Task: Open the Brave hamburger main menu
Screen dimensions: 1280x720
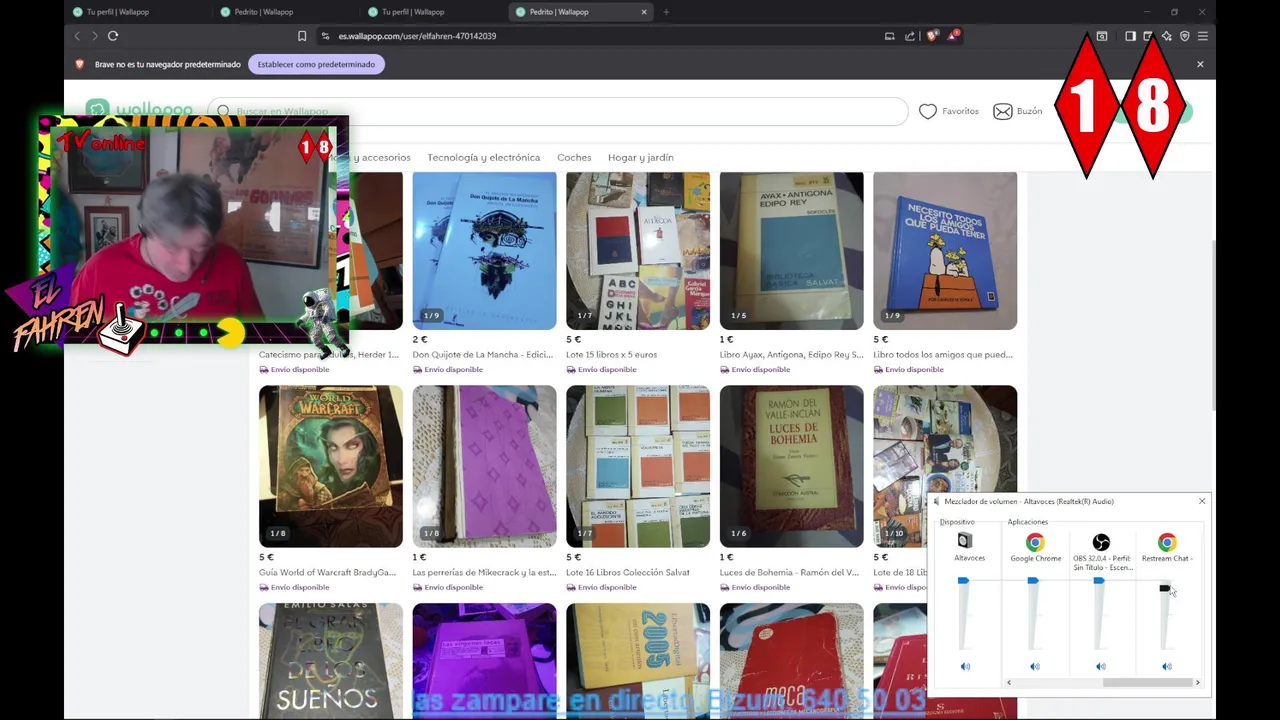Action: (1203, 36)
